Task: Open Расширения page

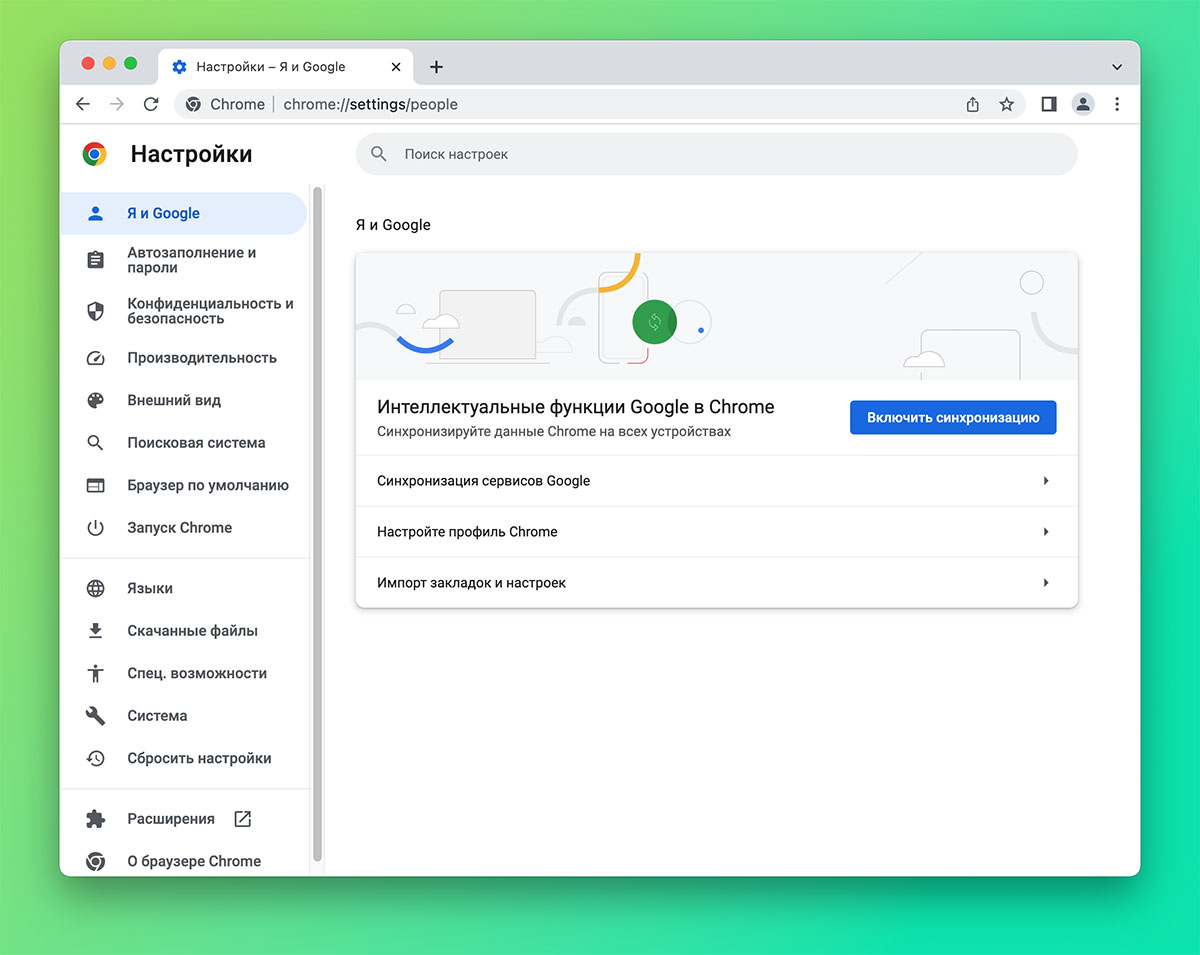Action: [x=183, y=819]
